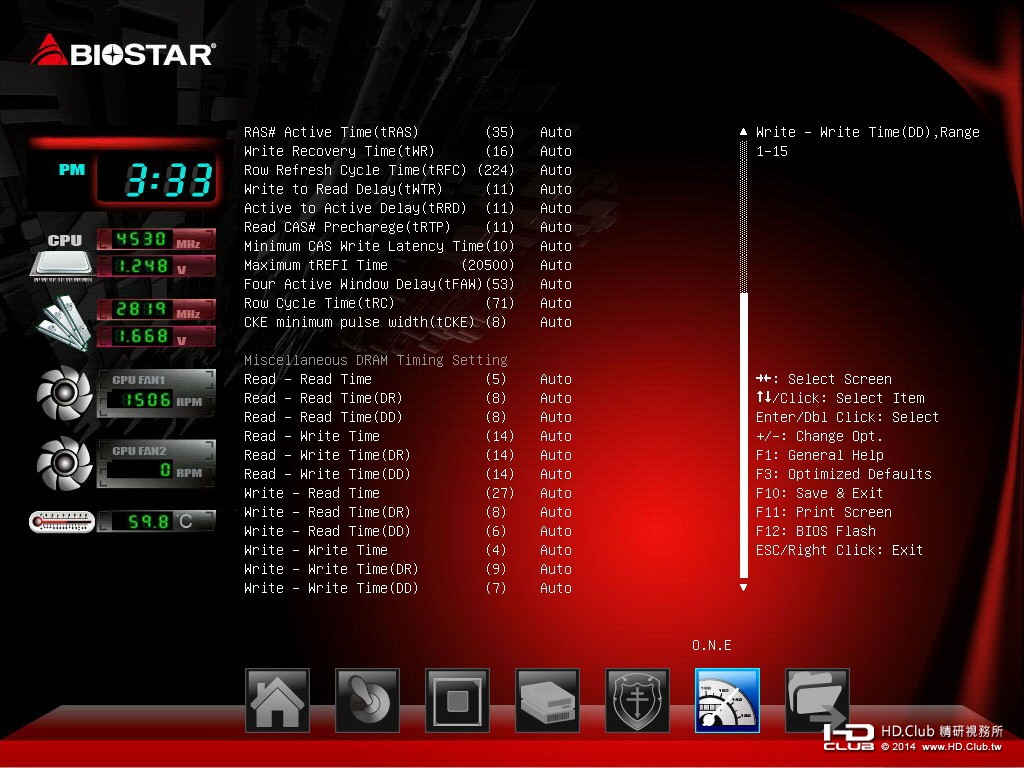The height and width of the screenshot is (768, 1024).
Task: Click the BIOSTAR logo
Action: [x=123, y=52]
